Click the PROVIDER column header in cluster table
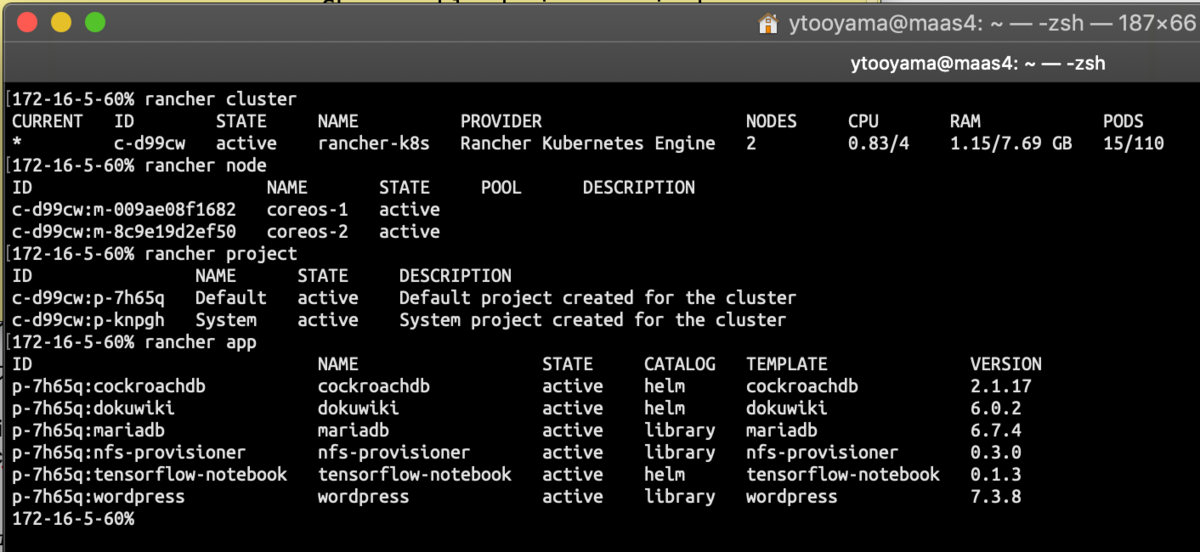Viewport: 1200px width, 552px height. (502, 121)
